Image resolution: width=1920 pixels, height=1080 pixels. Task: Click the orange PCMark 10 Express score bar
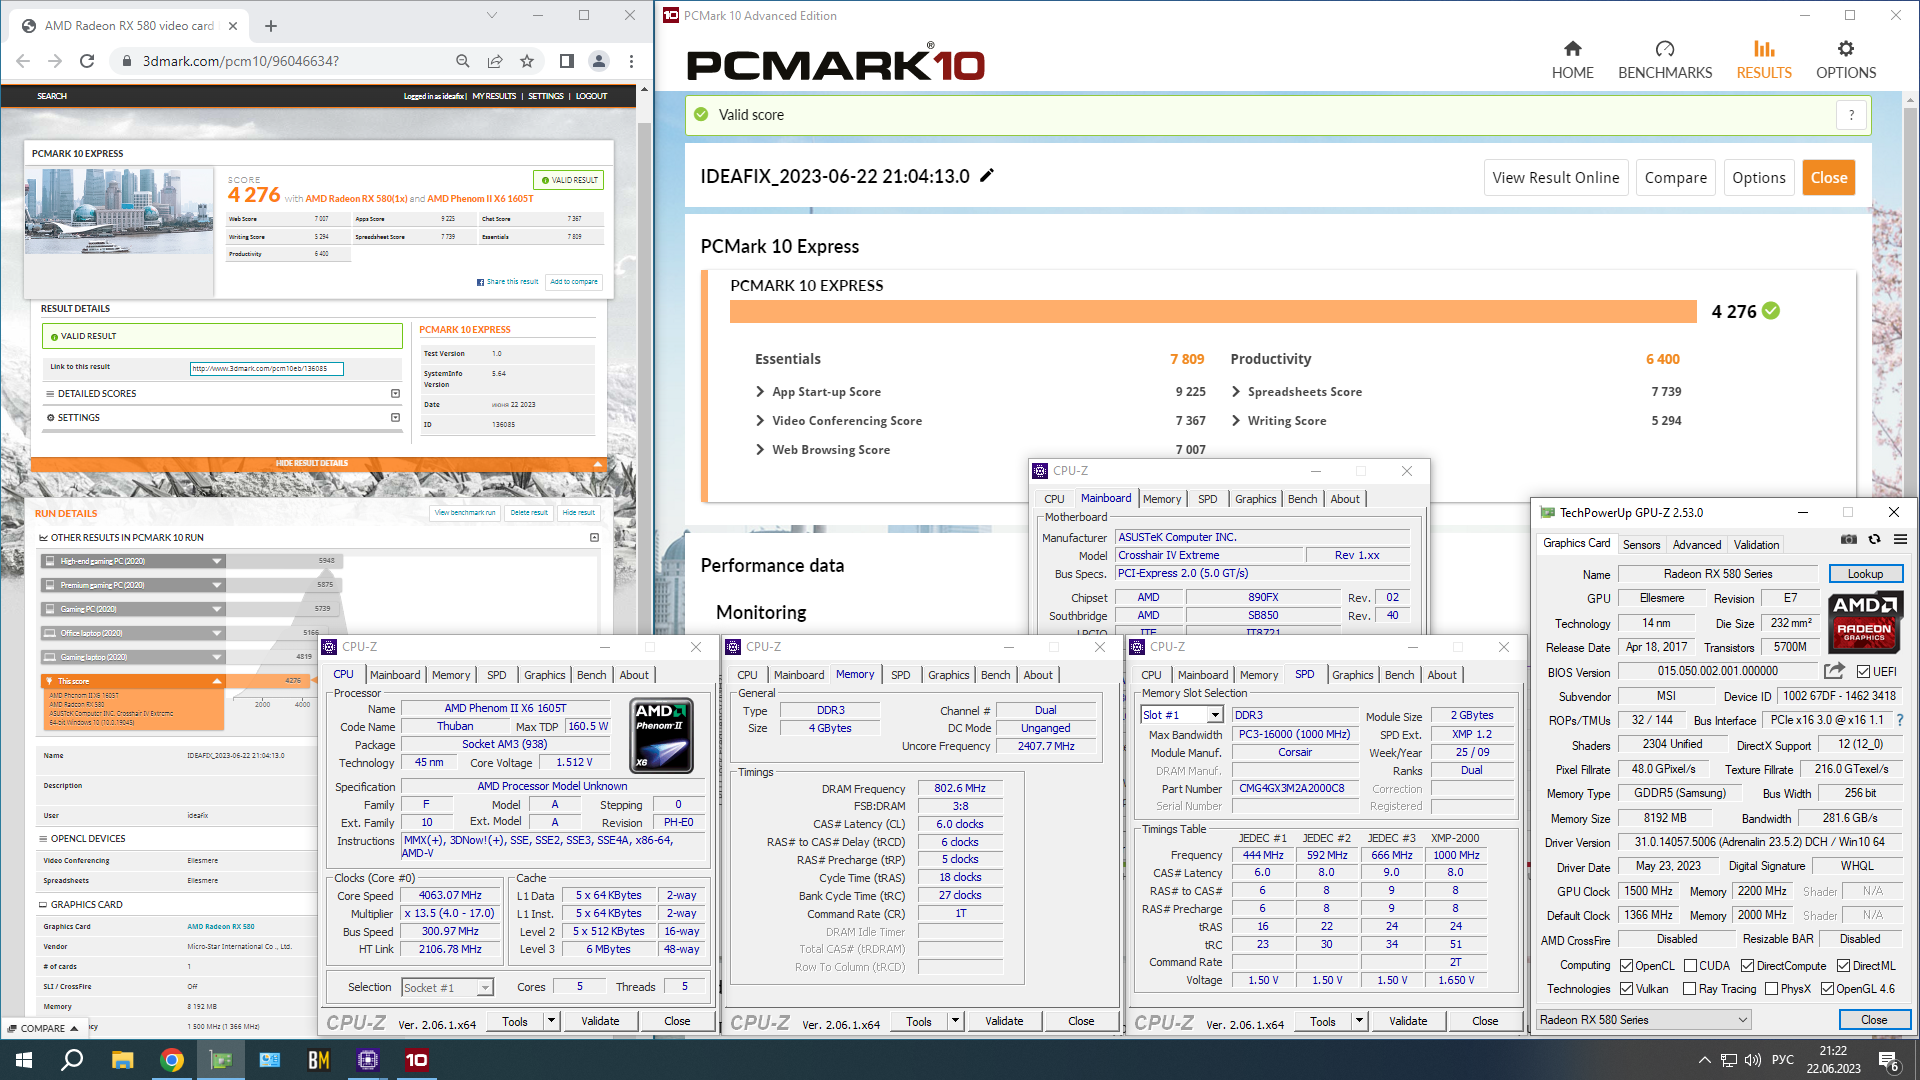1212,312
